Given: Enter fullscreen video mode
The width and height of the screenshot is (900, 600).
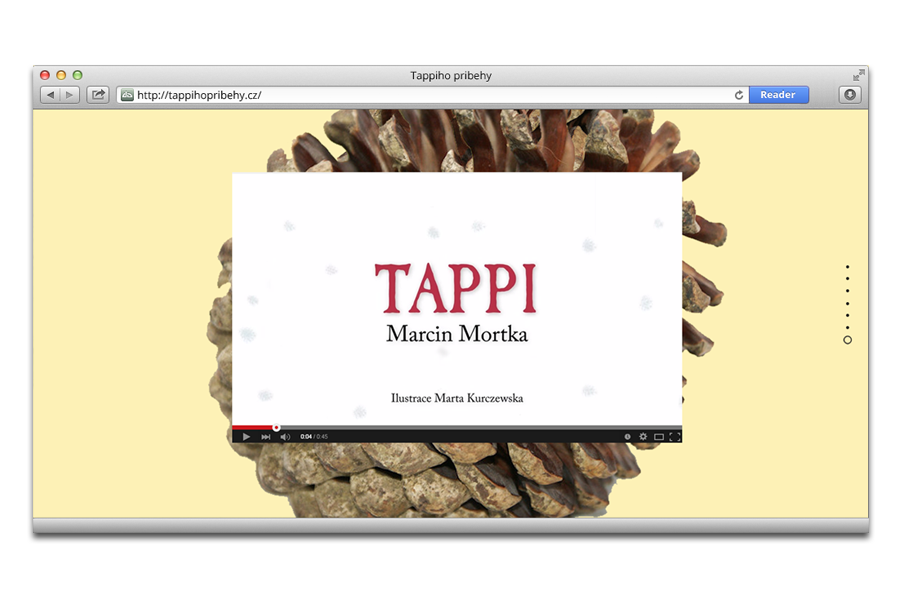Looking at the screenshot, I should click(675, 437).
